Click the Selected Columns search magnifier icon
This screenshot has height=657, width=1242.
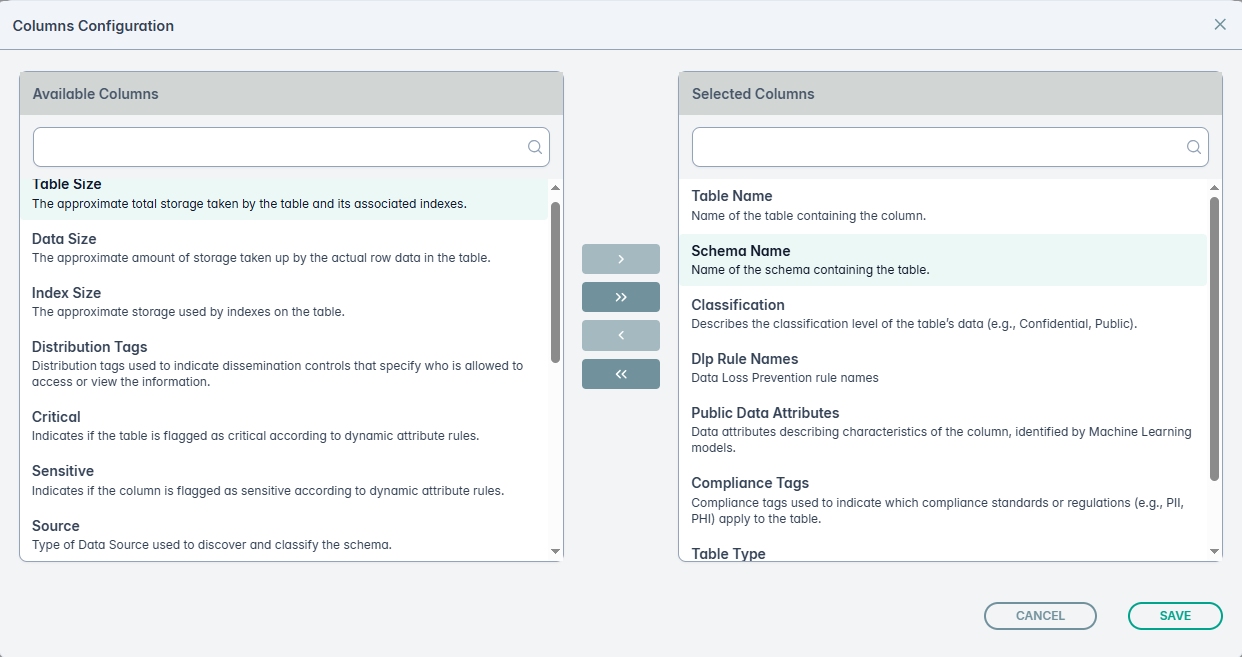tap(1194, 147)
